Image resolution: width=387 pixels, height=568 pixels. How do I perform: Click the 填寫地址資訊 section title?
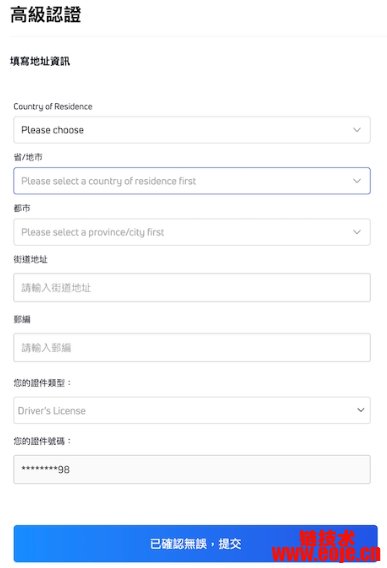(40, 61)
